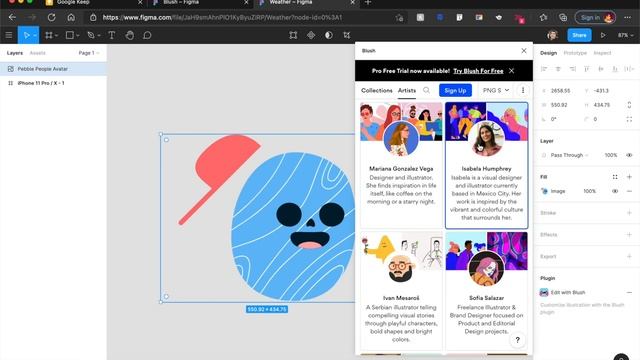
Task: Switch to the Prototype tab
Action: [575, 53]
